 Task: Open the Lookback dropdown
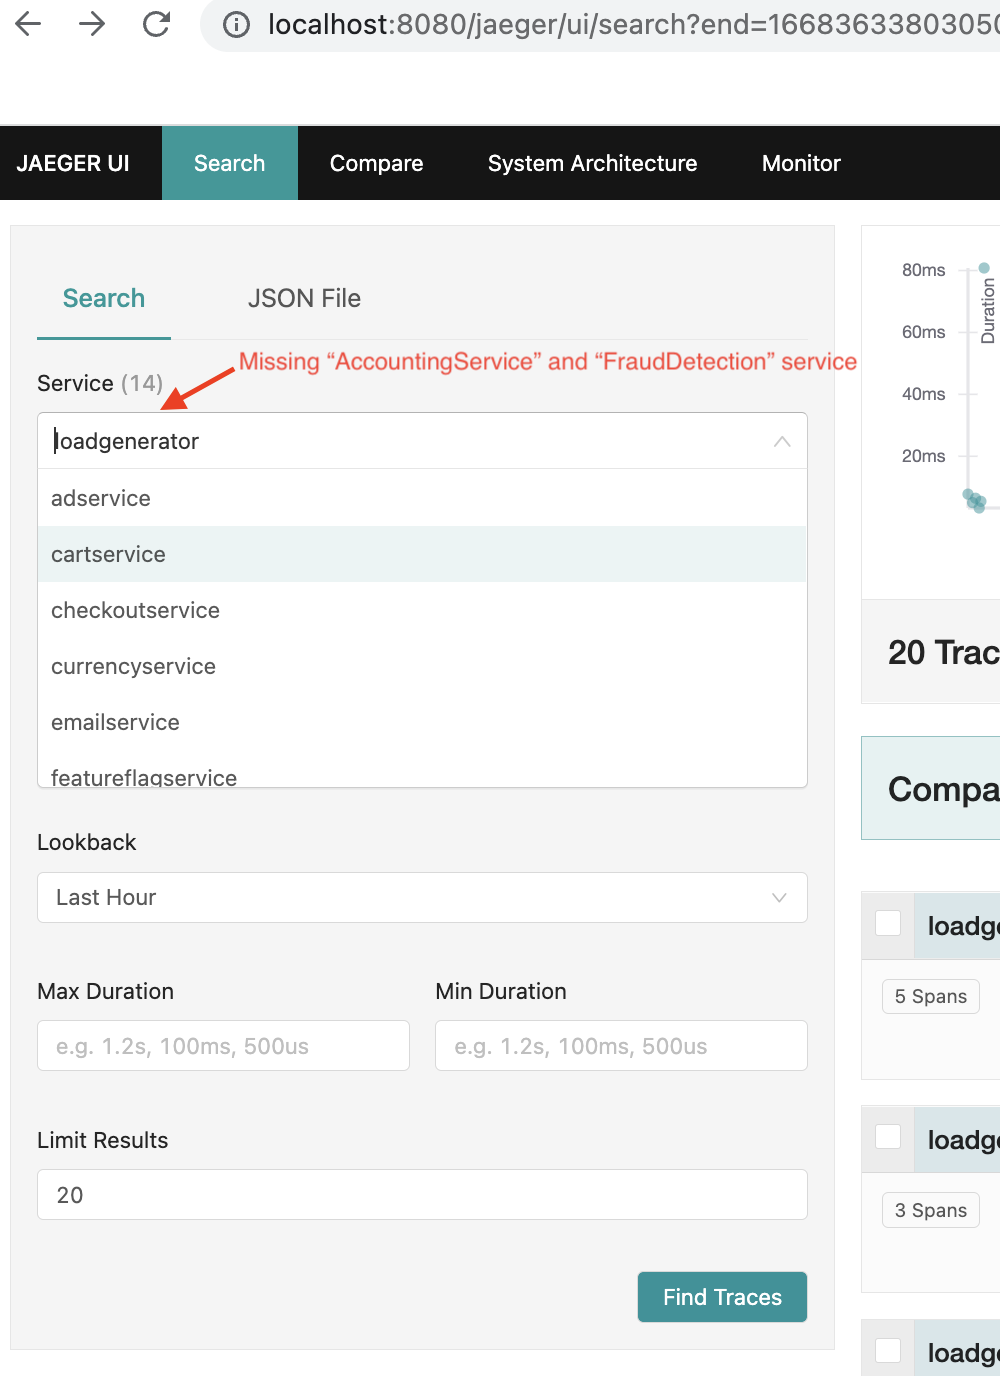[x=420, y=897]
